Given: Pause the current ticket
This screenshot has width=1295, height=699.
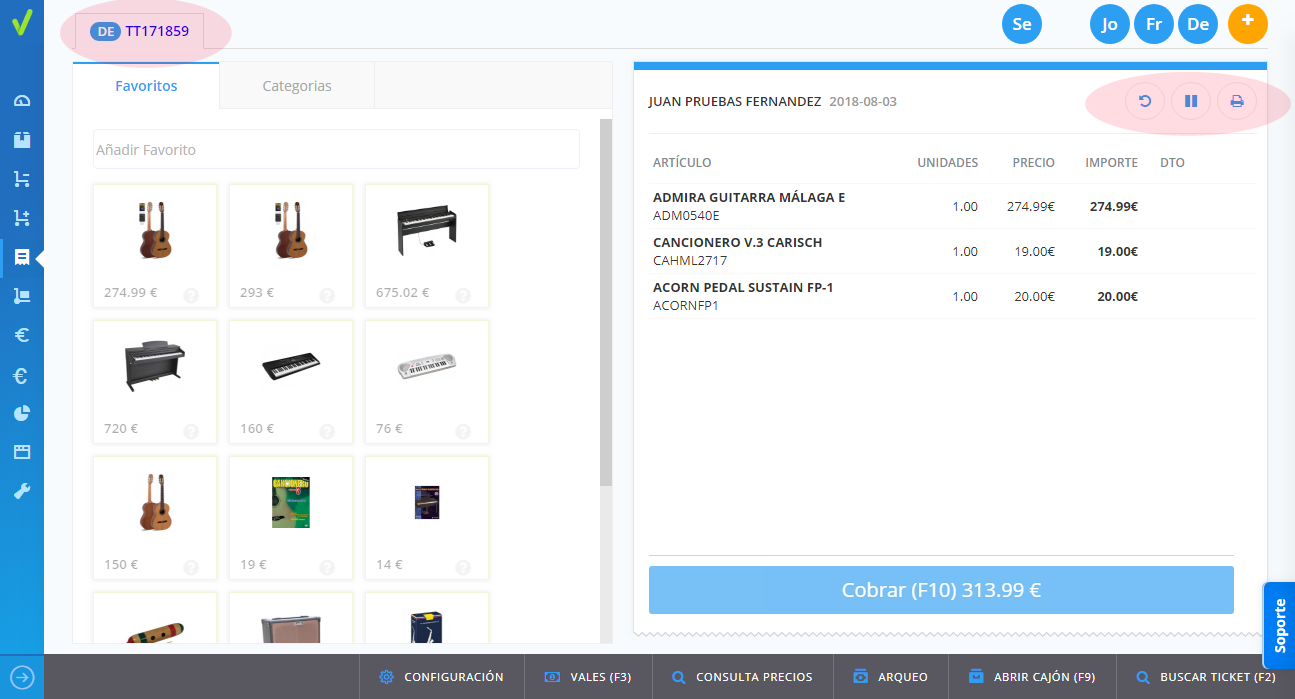Looking at the screenshot, I should [x=1190, y=101].
